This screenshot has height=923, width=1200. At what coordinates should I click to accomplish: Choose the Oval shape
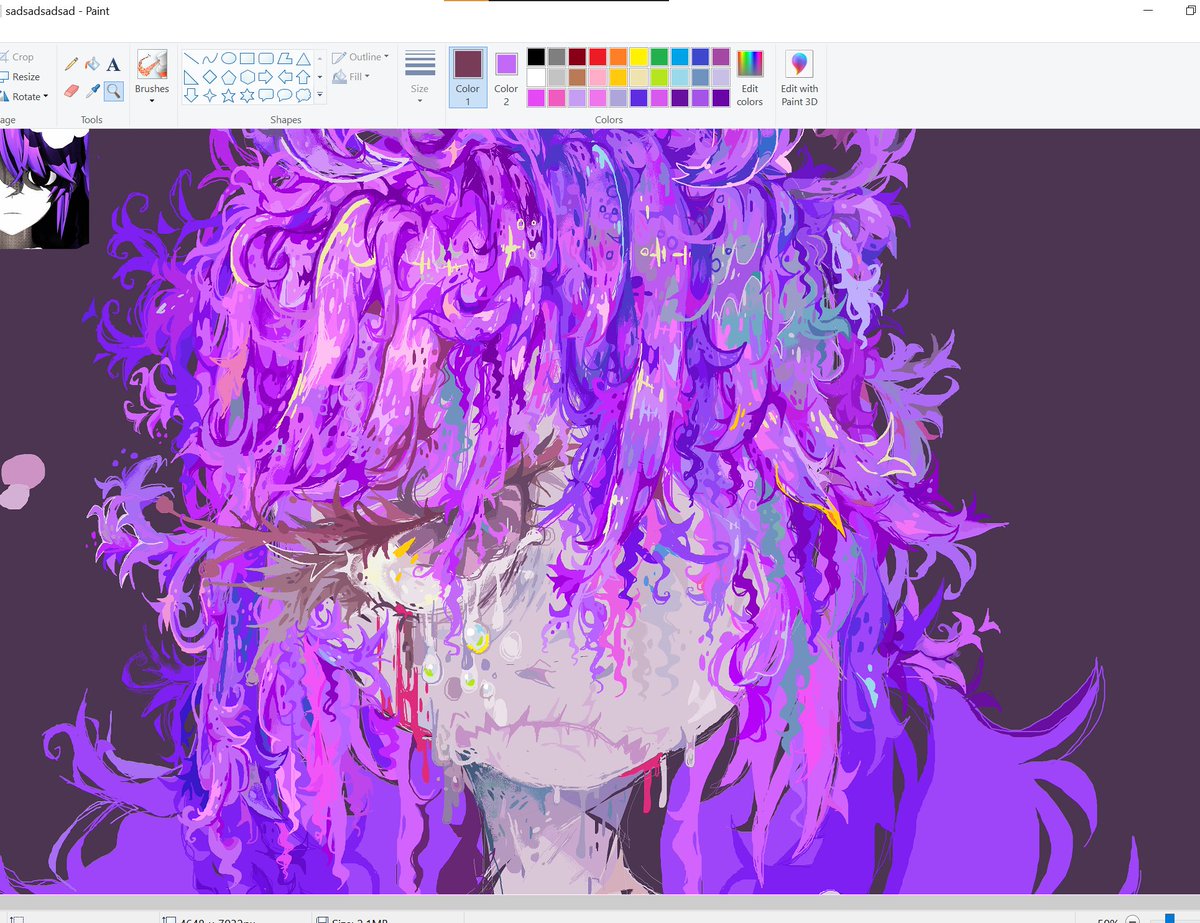pos(229,58)
